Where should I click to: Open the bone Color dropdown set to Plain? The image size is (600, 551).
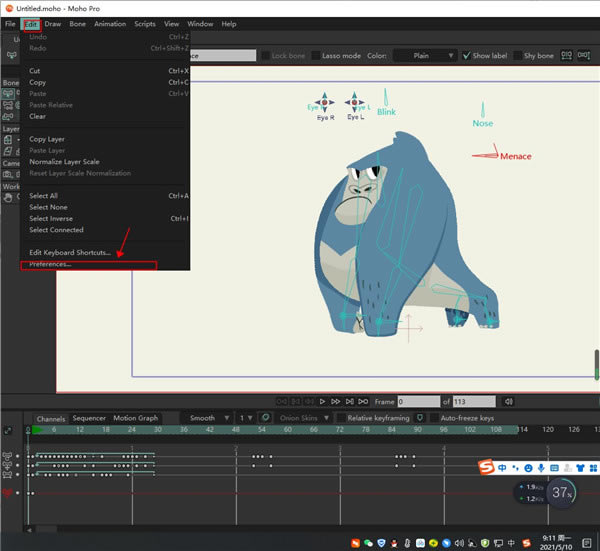point(425,56)
